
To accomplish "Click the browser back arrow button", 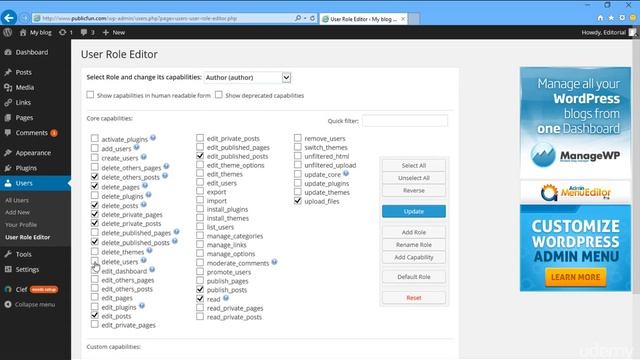I will tap(9, 18).
